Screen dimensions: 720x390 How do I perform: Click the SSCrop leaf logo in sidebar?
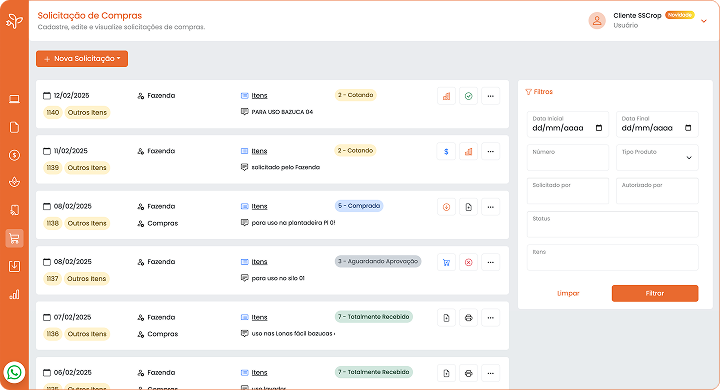[x=14, y=21]
